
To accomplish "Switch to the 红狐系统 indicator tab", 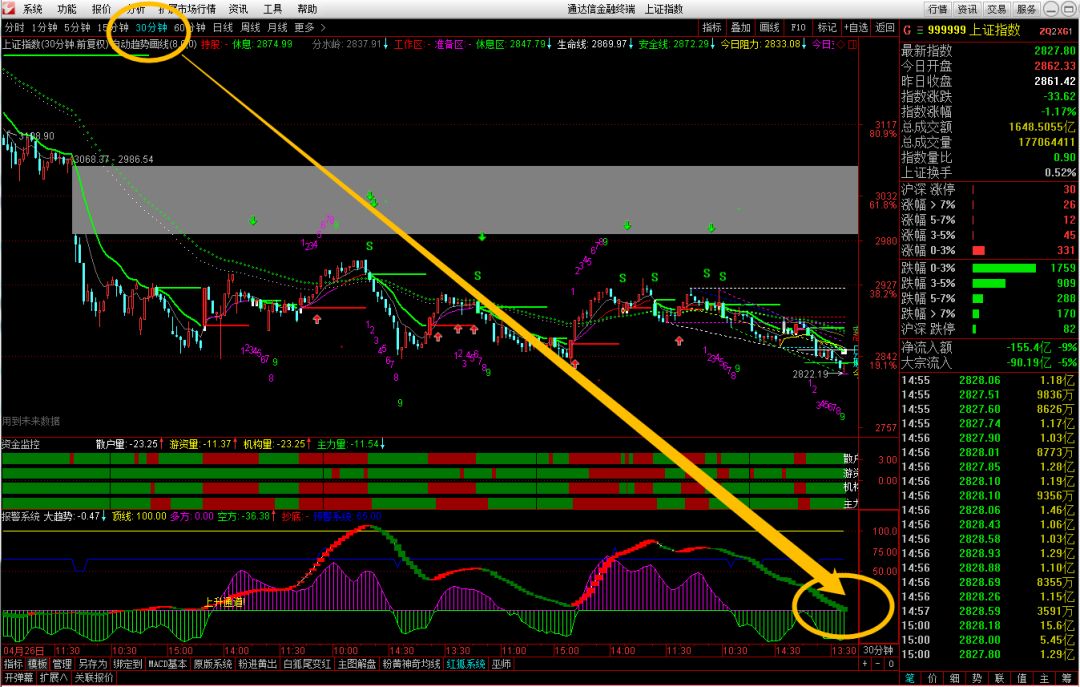I will coord(466,664).
